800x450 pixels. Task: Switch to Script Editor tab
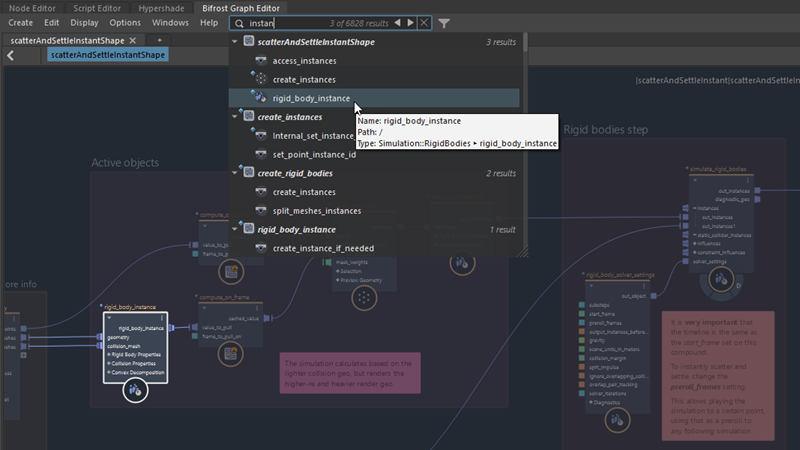(x=97, y=8)
